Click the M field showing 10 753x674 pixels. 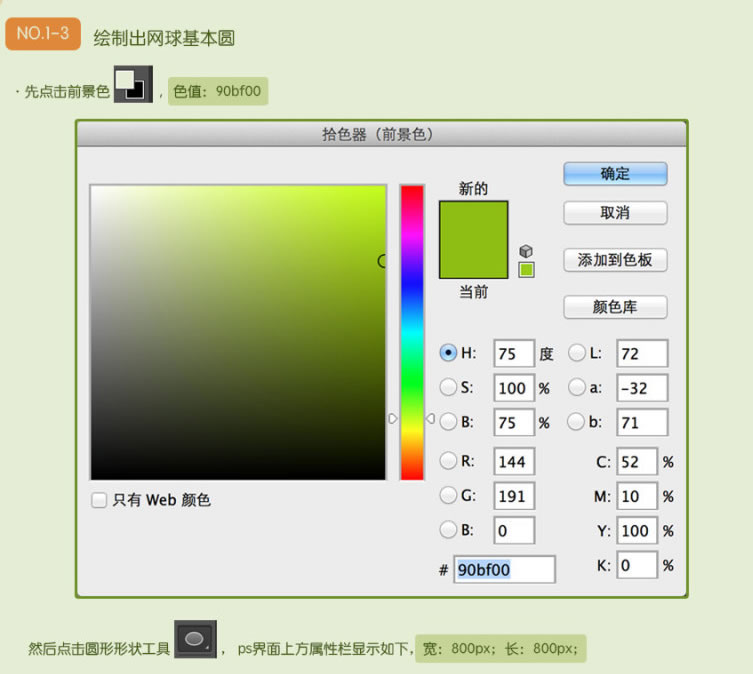coord(637,496)
